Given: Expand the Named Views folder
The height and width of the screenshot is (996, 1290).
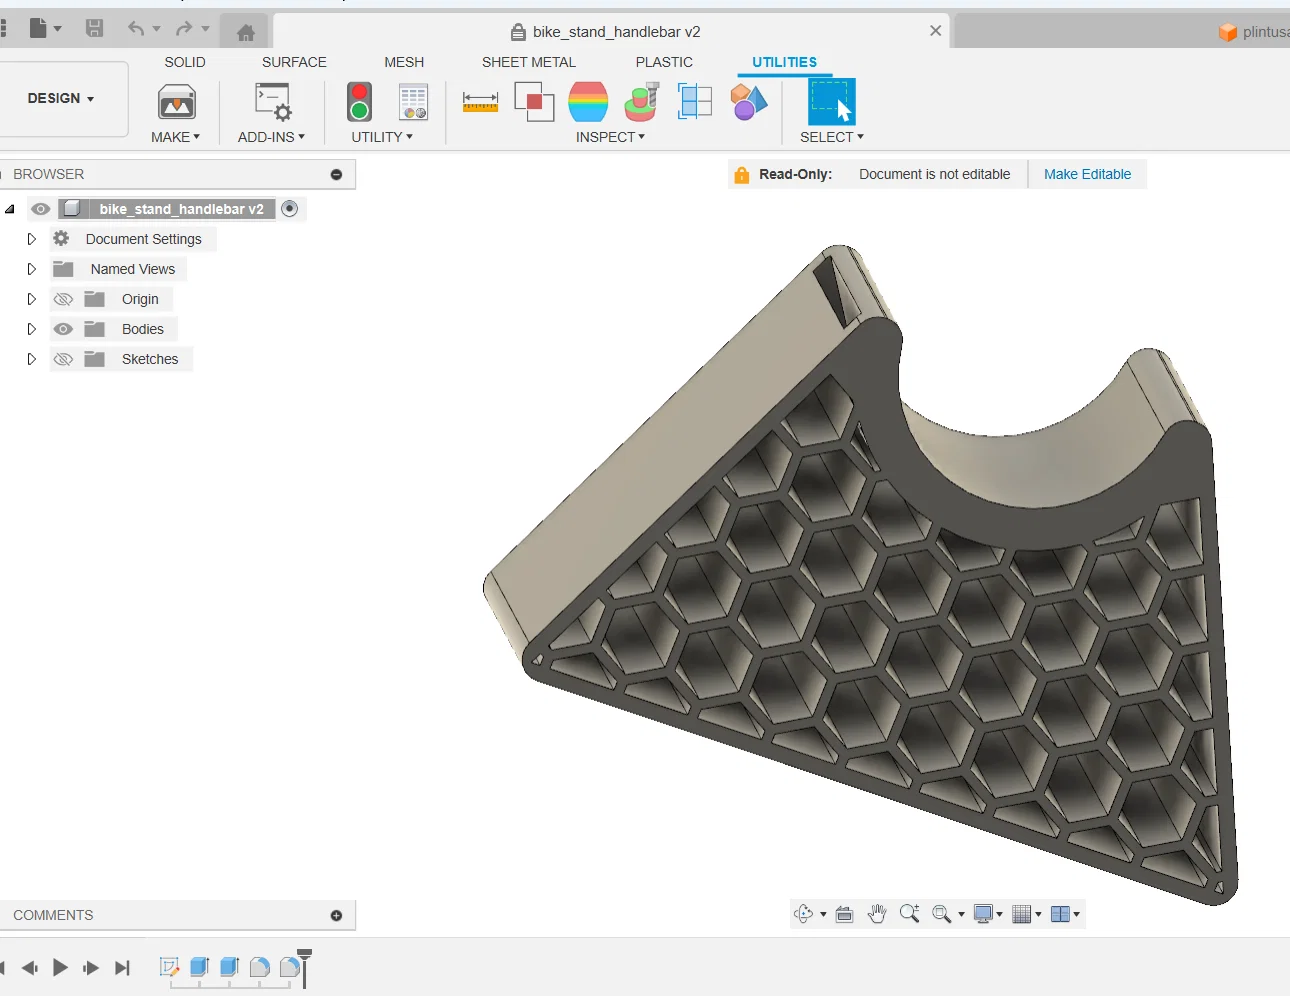Looking at the screenshot, I should (31, 269).
